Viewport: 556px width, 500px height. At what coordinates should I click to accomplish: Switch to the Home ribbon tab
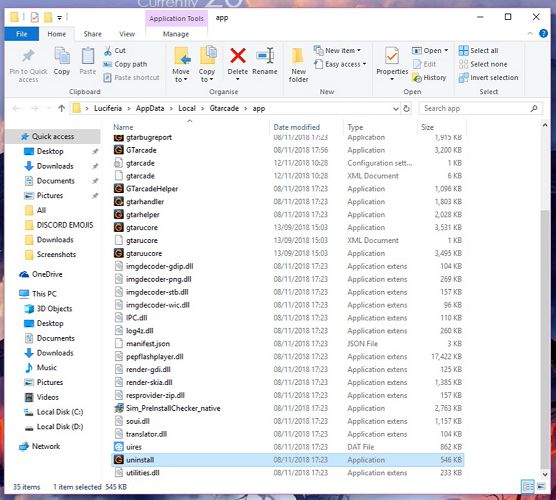[57, 34]
